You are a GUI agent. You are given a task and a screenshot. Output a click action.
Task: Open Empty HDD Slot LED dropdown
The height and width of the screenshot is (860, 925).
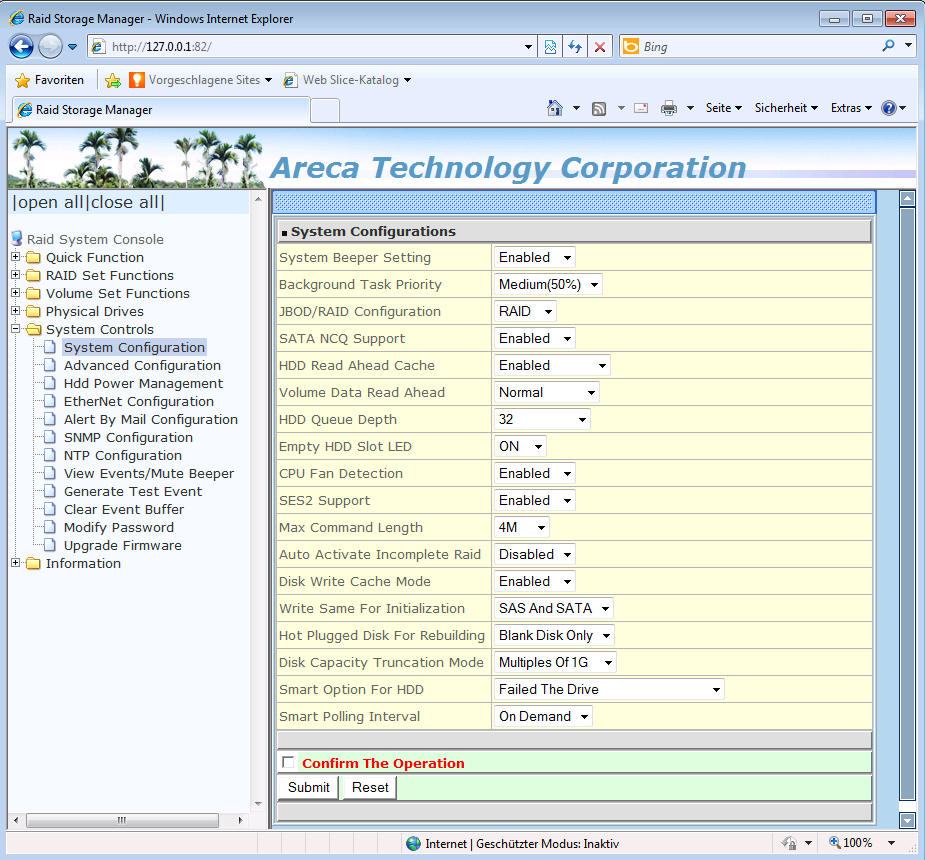(x=520, y=447)
